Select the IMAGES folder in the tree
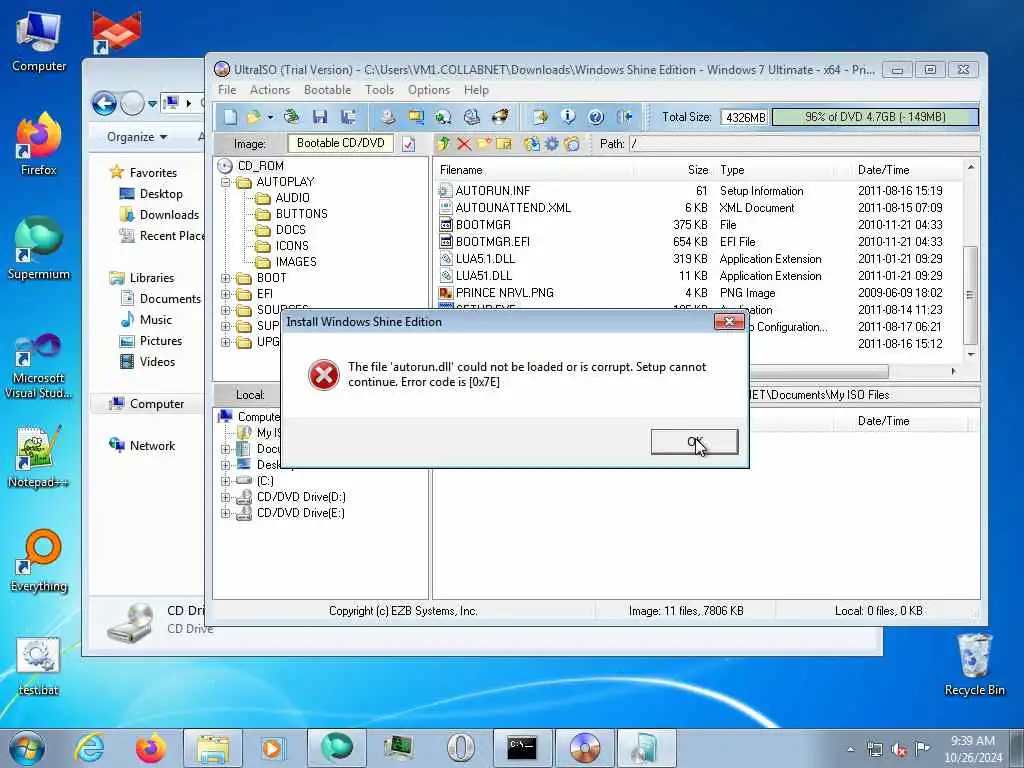The image size is (1024, 768). 296,262
